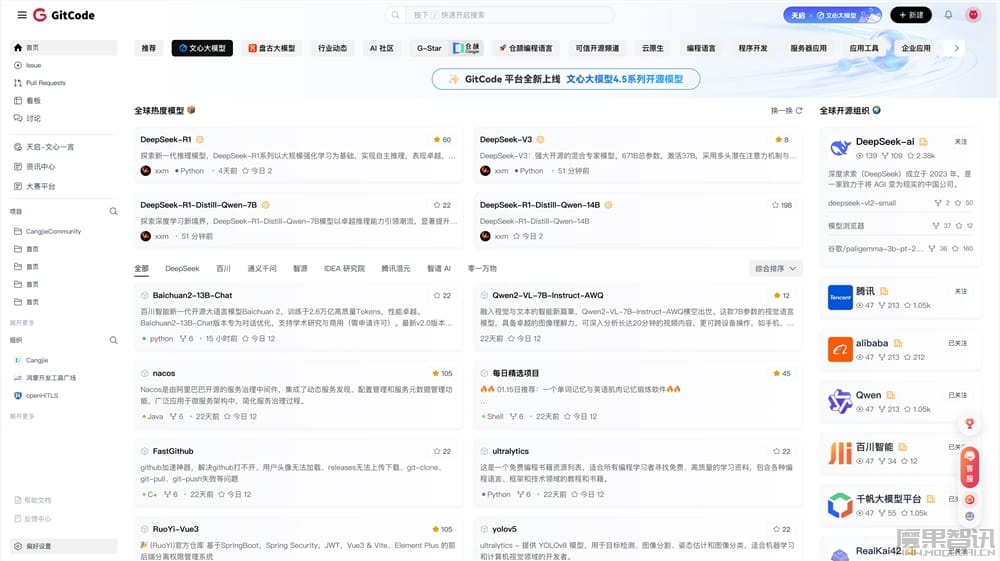The image size is (1000, 561).
Task: Star the nacos project
Action: (442, 374)
